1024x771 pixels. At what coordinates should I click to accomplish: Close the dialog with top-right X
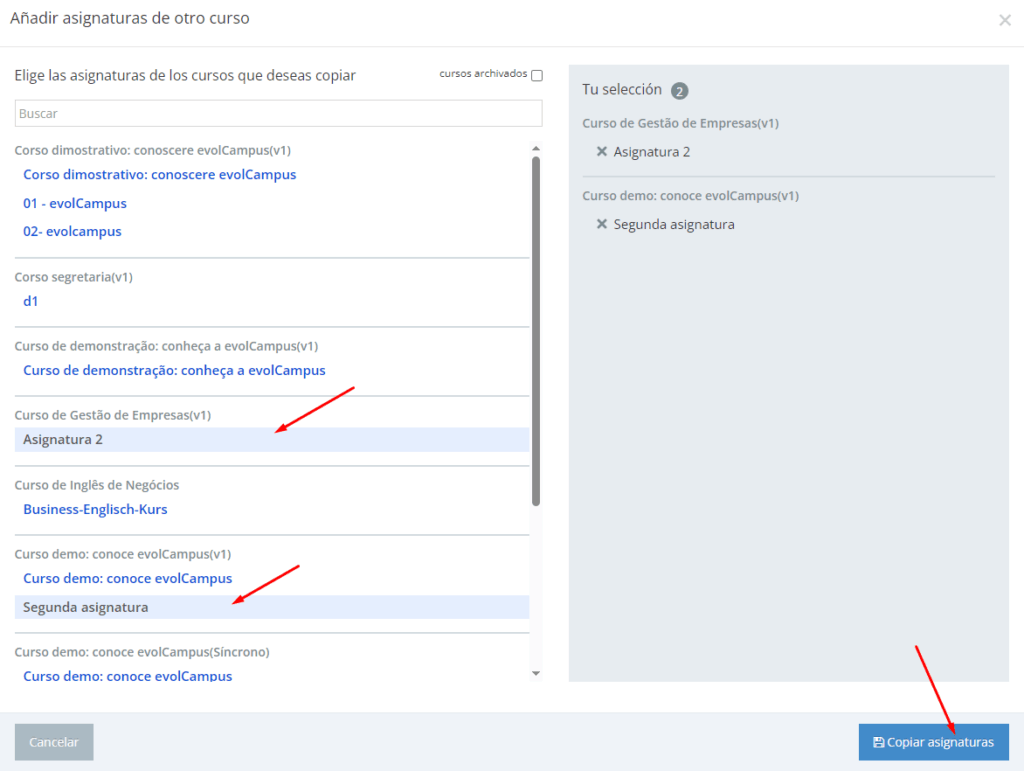pyautogui.click(x=1004, y=20)
